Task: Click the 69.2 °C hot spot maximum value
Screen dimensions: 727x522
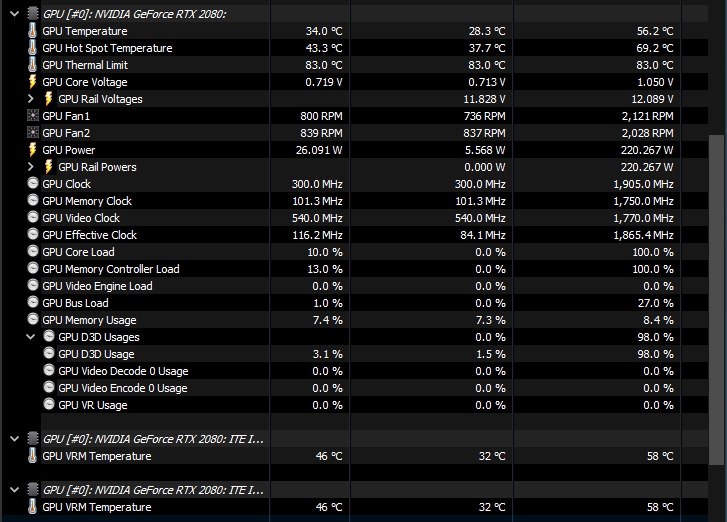Action: (x=655, y=48)
